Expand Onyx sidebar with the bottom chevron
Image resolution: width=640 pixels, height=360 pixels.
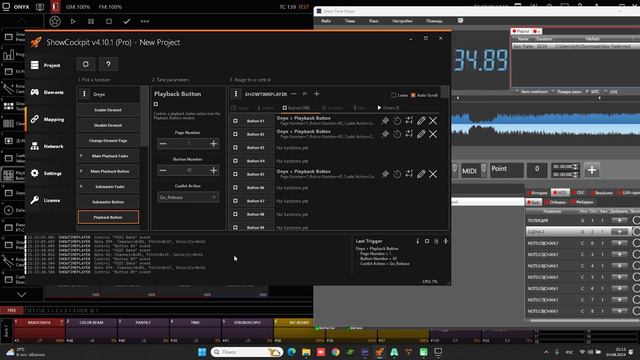[22, 294]
